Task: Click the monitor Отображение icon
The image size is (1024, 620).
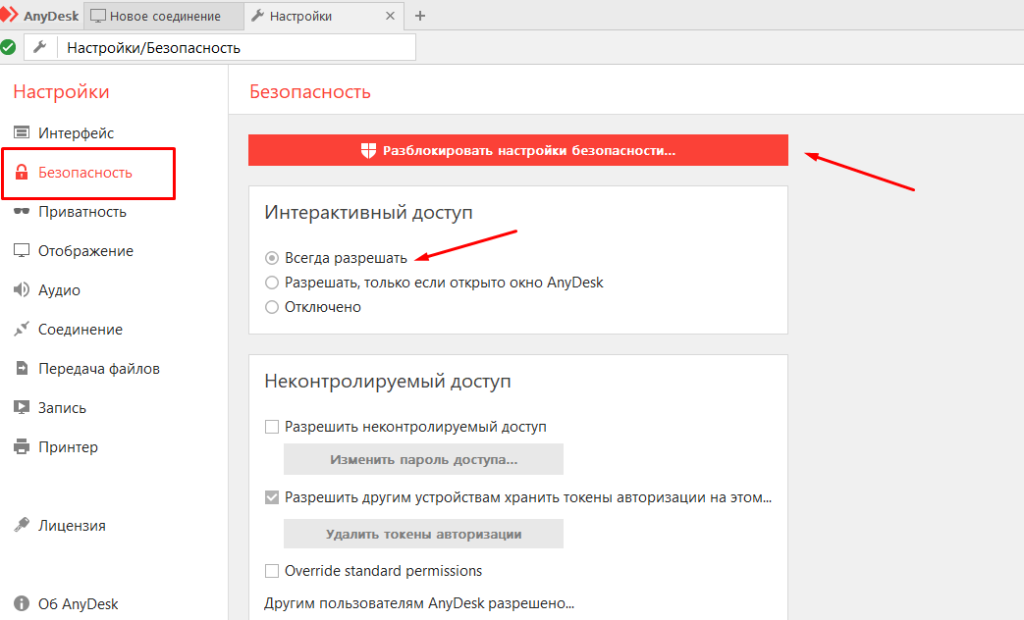Action: click(x=22, y=250)
